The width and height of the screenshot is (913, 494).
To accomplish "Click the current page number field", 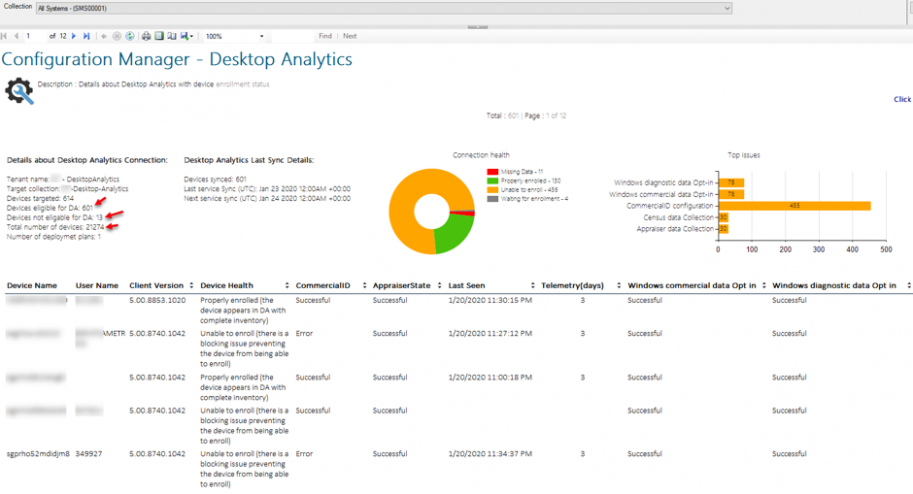I will (35, 36).
